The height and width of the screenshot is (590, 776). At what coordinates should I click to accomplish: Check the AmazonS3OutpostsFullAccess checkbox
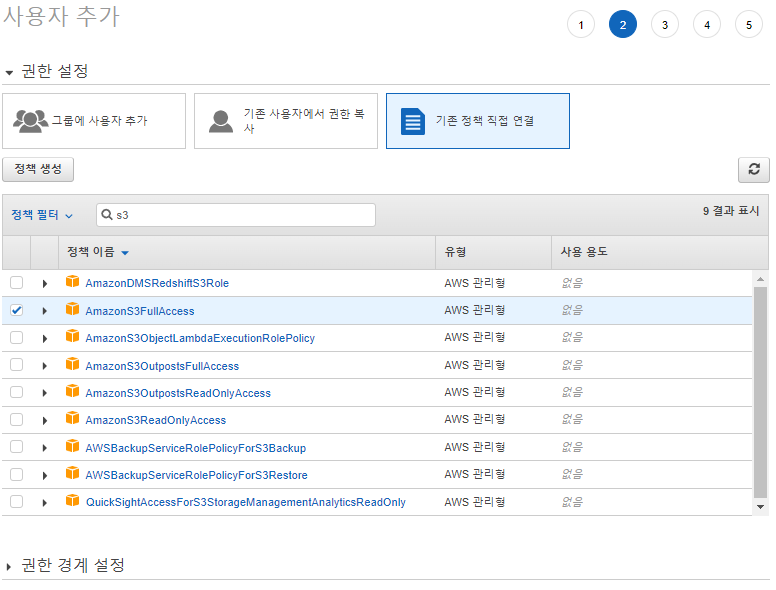click(x=16, y=365)
